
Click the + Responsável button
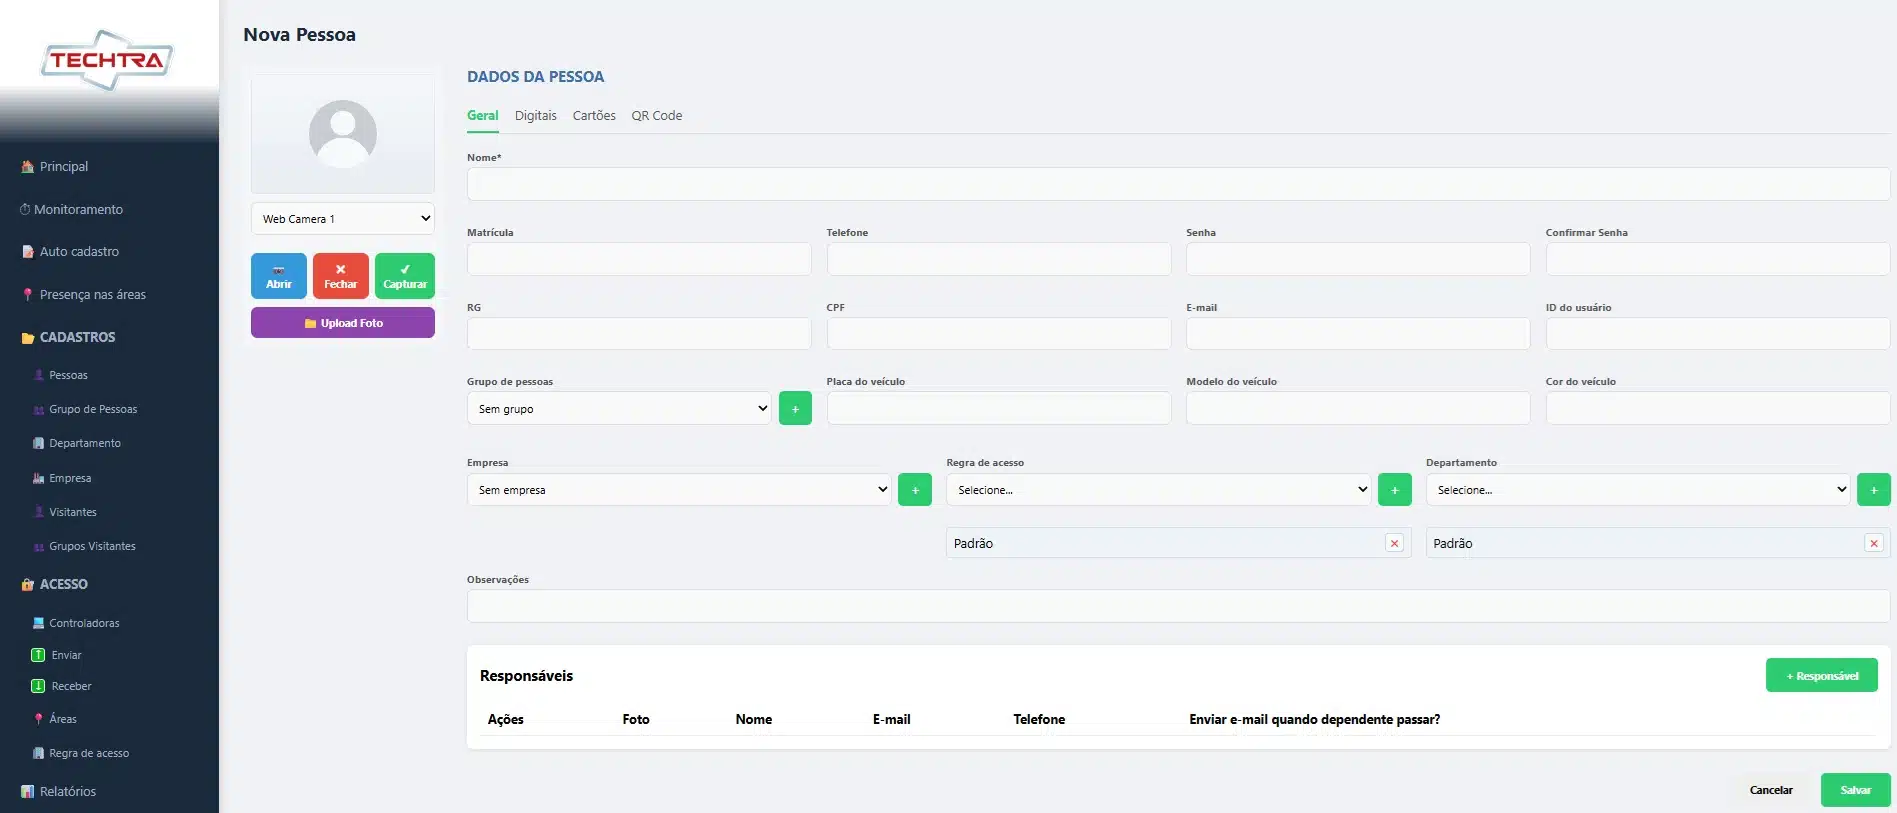tap(1822, 675)
